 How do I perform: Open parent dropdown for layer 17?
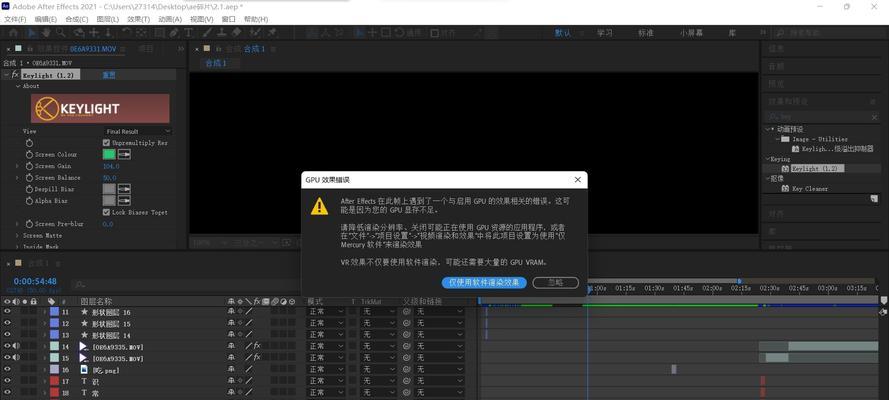pos(439,381)
